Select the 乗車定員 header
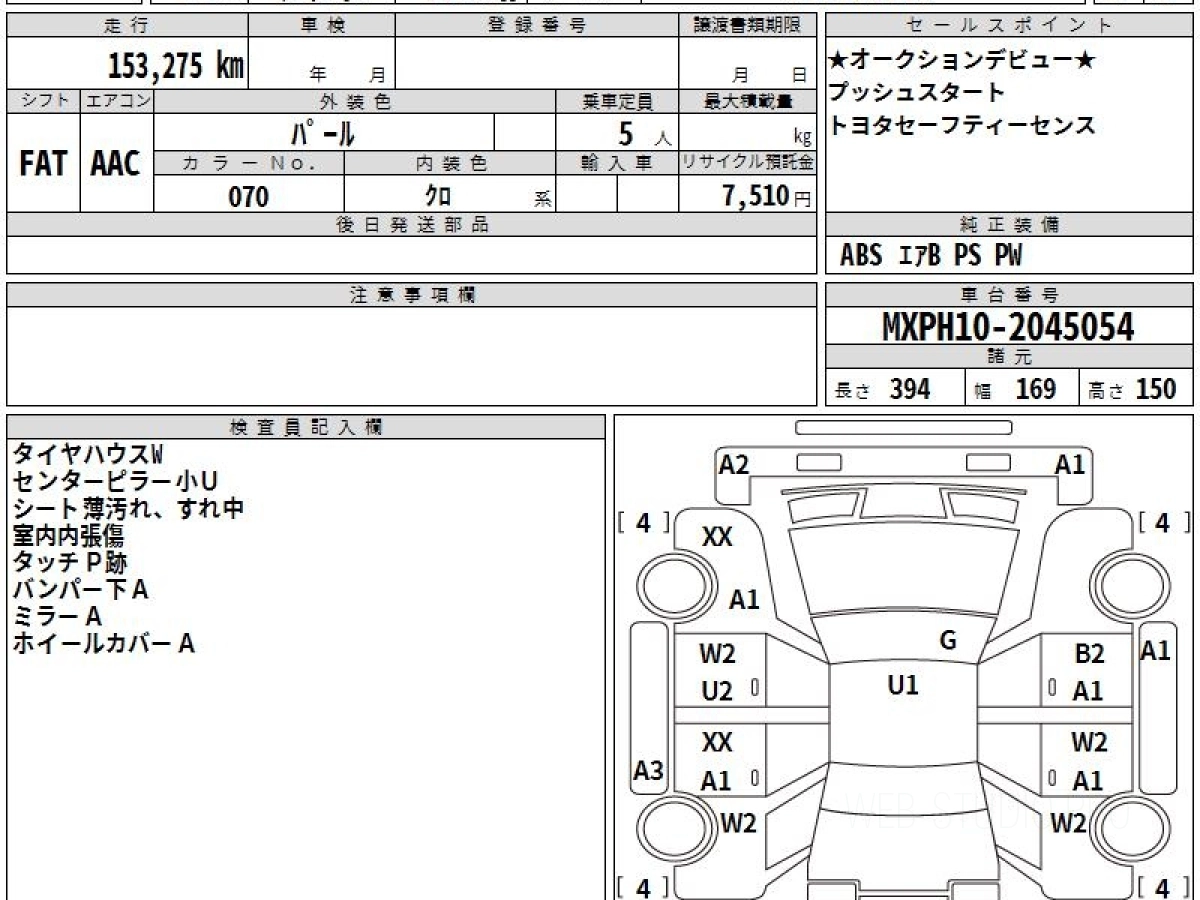 [617, 101]
